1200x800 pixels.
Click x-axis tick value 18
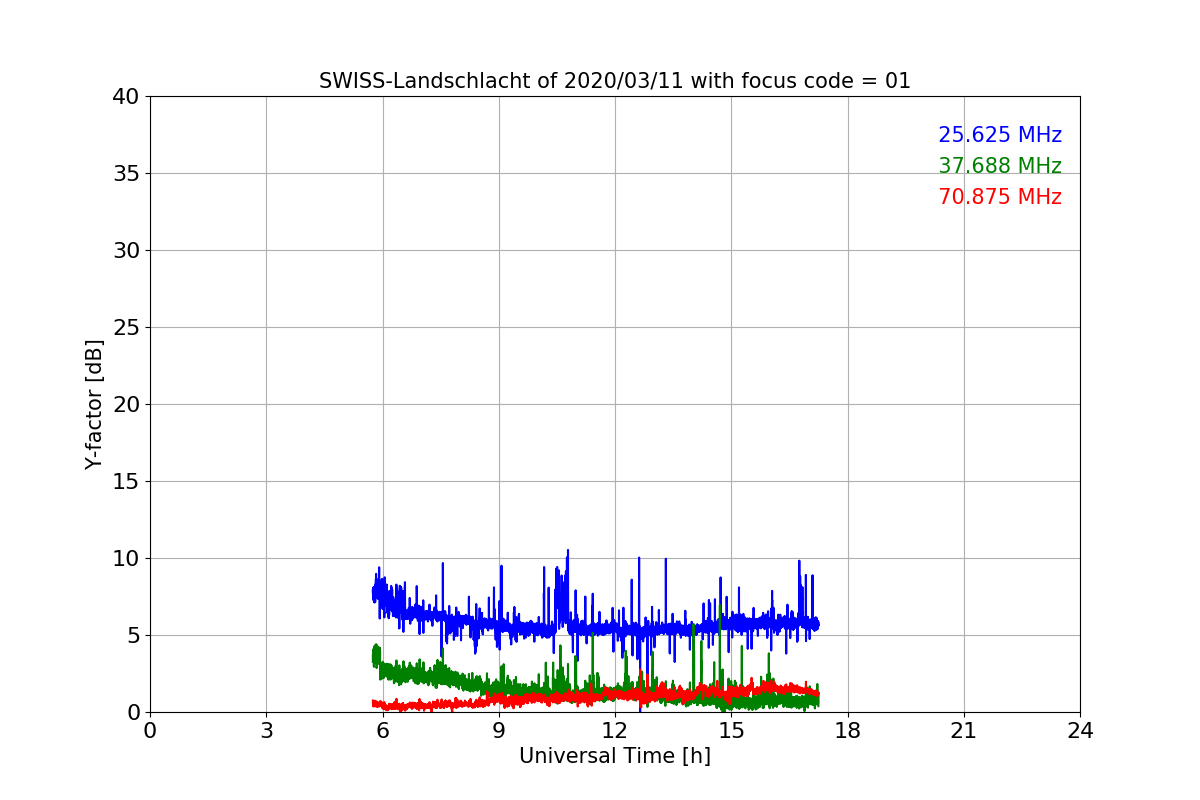(848, 731)
